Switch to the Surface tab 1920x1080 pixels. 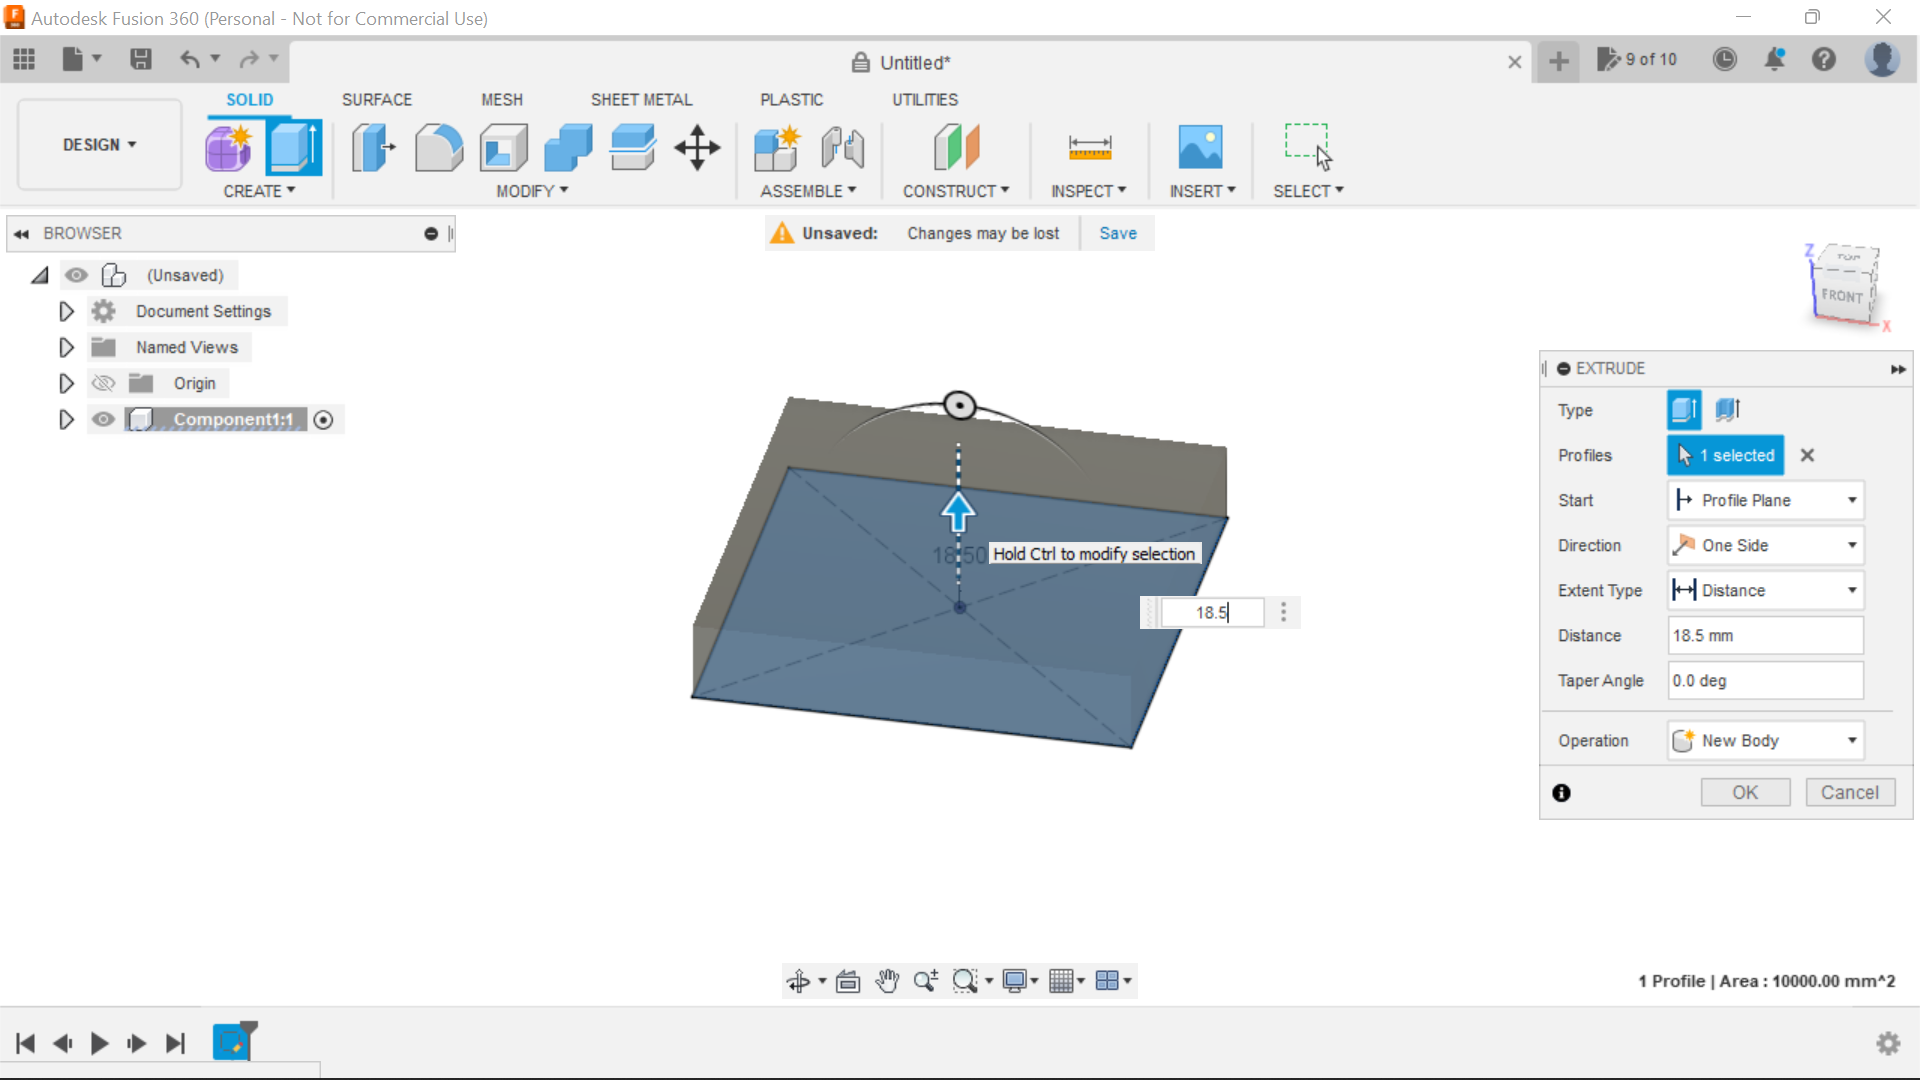coord(376,99)
